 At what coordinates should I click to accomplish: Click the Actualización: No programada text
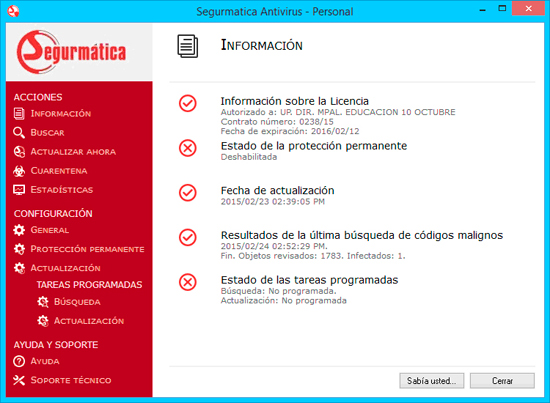(x=283, y=301)
